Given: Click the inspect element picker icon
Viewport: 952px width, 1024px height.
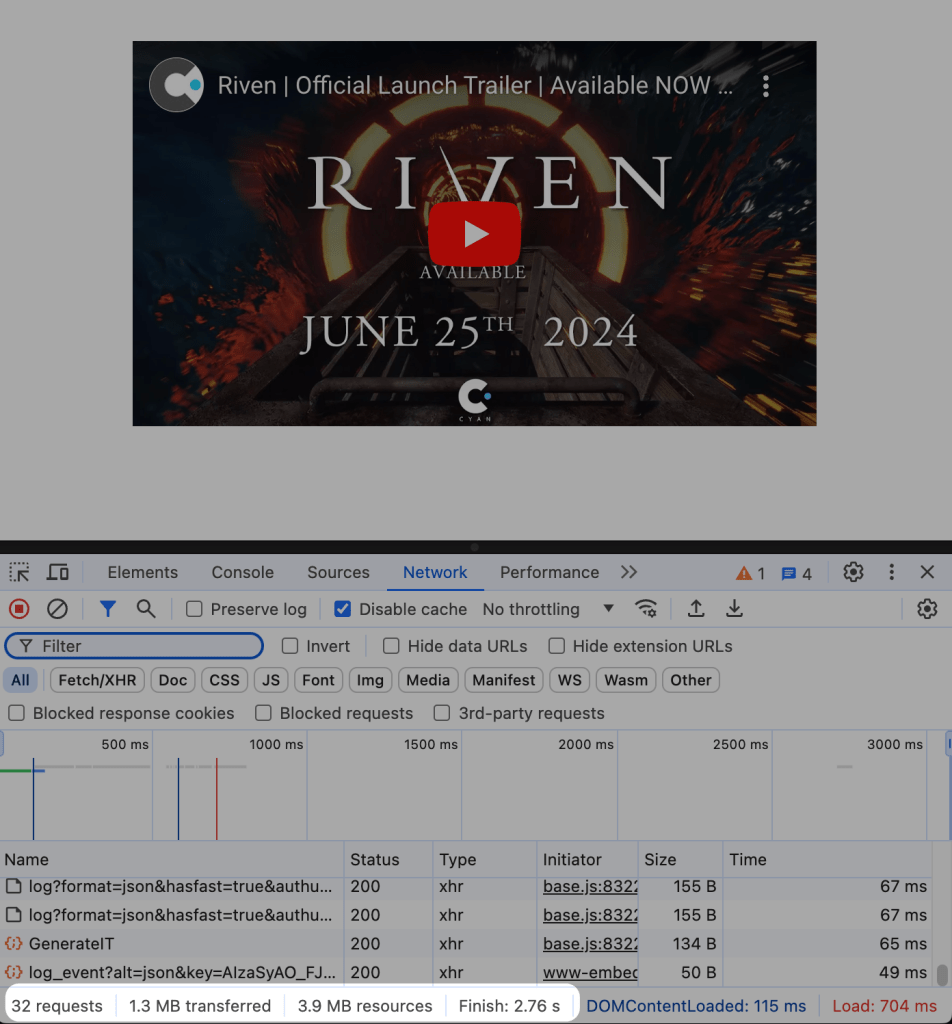Looking at the screenshot, I should [x=19, y=572].
